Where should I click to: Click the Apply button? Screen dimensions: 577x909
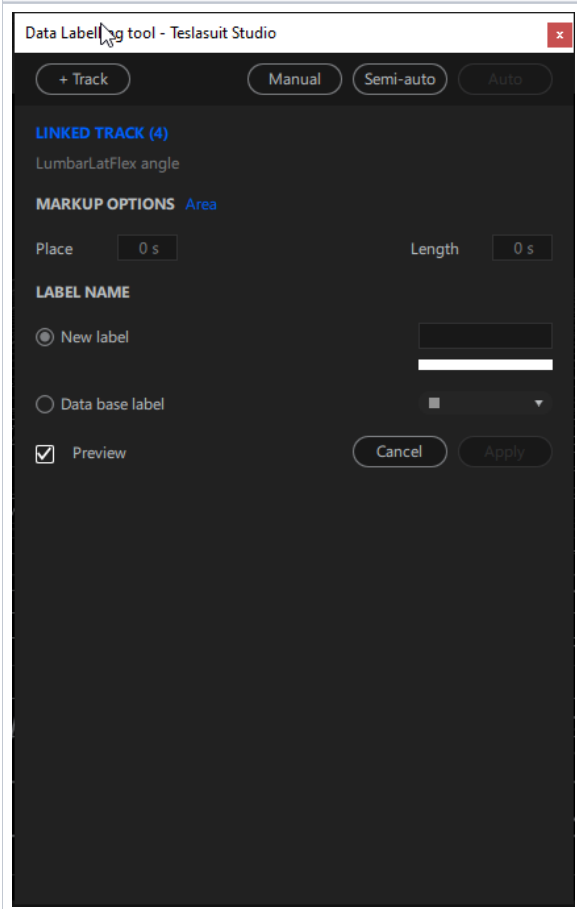pyautogui.click(x=505, y=452)
